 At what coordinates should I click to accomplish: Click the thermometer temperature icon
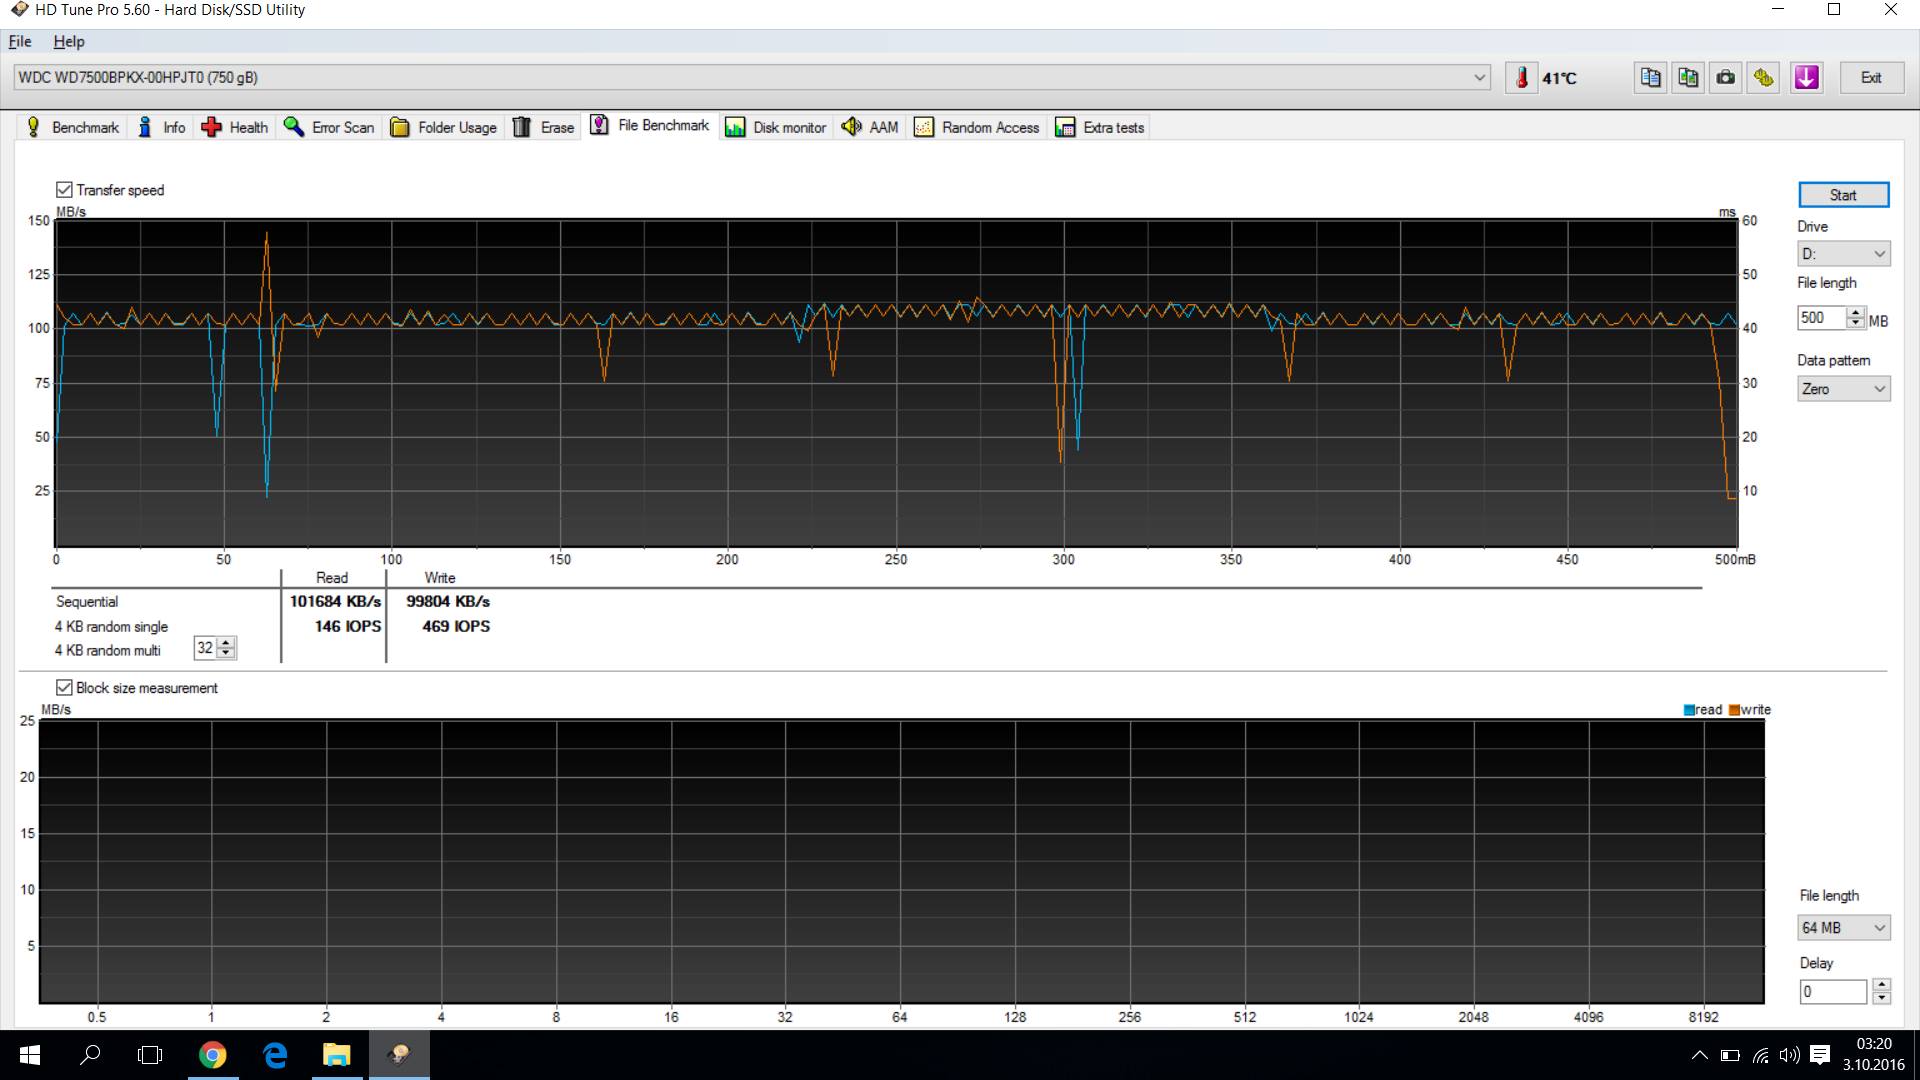point(1521,77)
